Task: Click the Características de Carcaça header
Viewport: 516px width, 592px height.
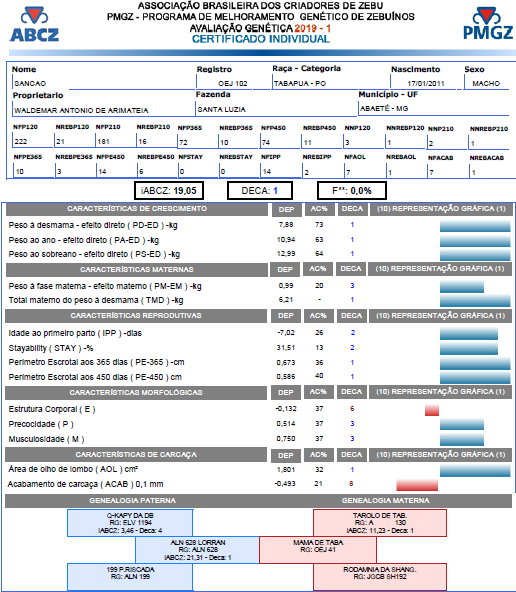Action: (136, 455)
